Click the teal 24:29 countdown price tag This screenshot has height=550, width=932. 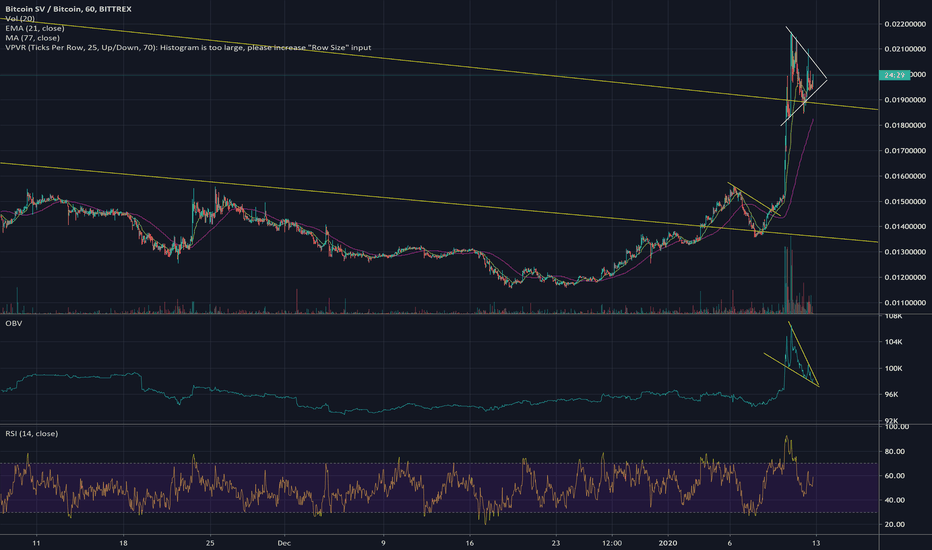point(895,75)
